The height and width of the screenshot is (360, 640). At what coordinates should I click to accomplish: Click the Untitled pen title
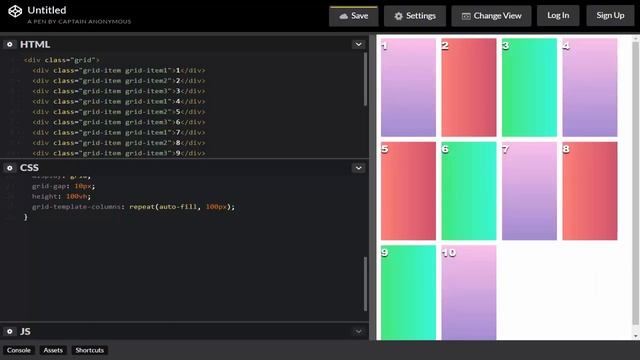tap(47, 10)
